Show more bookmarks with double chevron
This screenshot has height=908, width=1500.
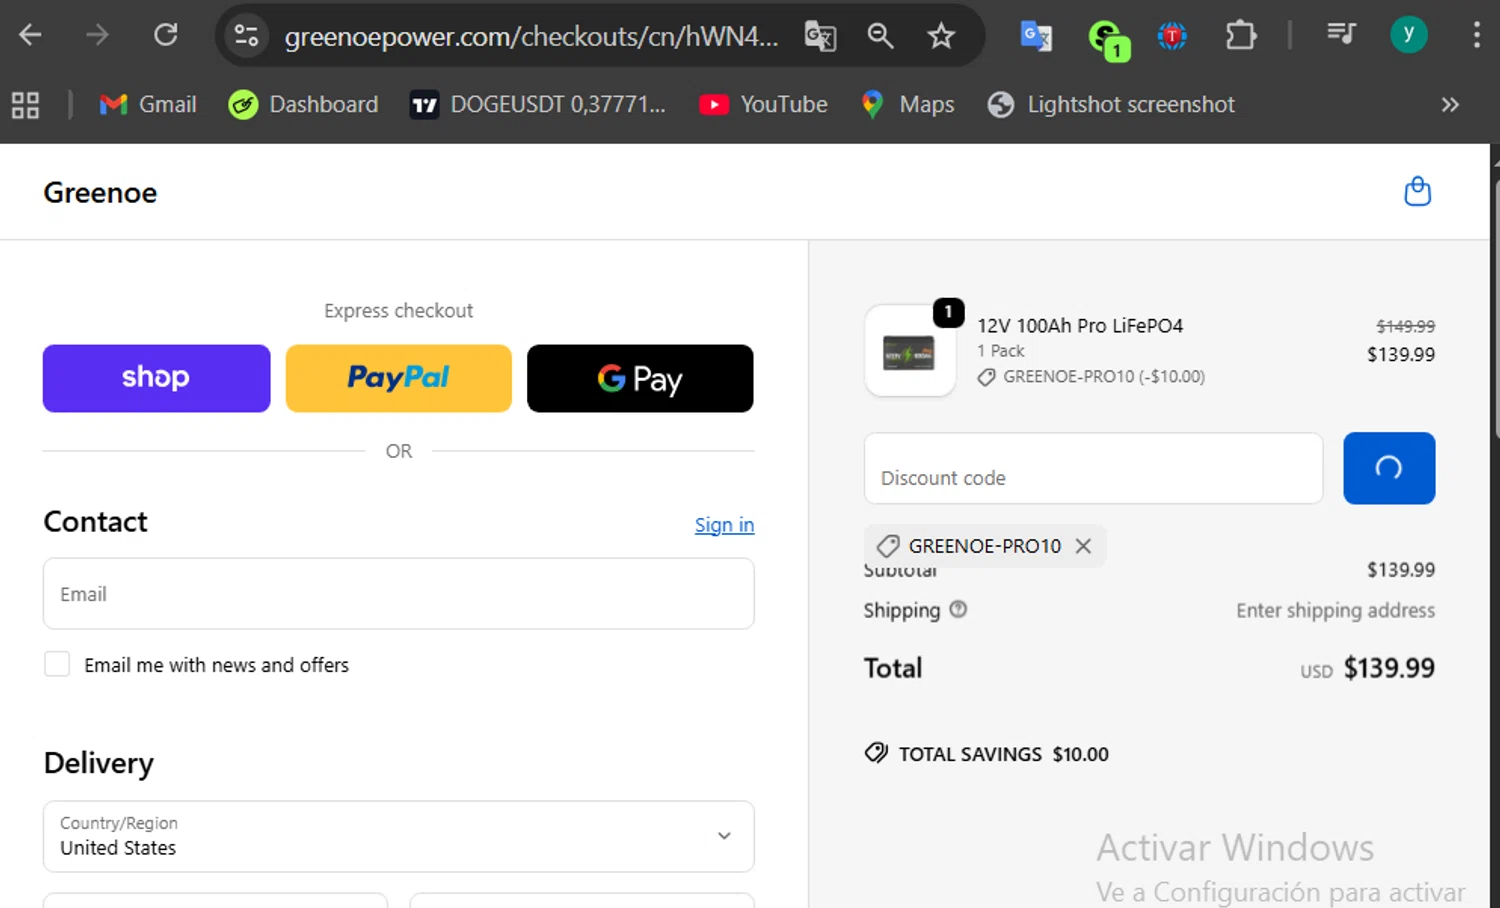coord(1450,105)
